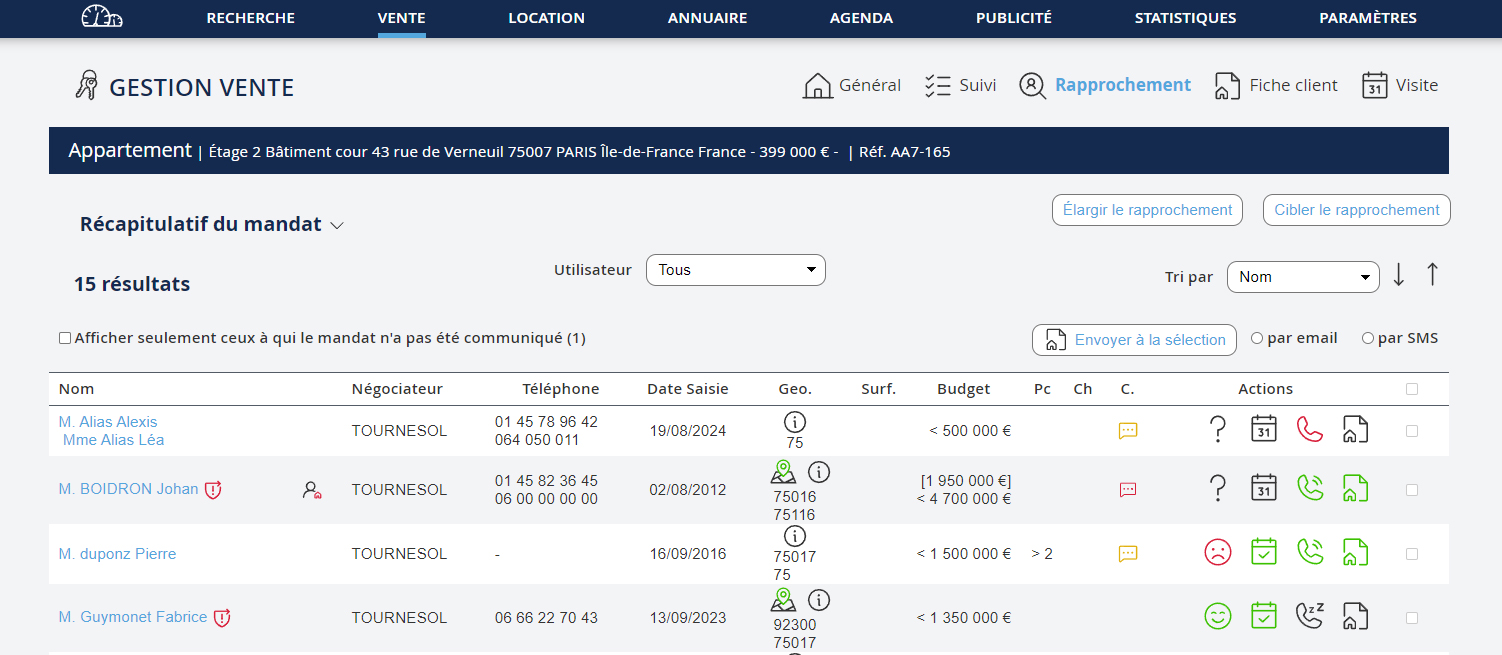Open the LOCATION menu
This screenshot has height=655, width=1502.
click(546, 18)
